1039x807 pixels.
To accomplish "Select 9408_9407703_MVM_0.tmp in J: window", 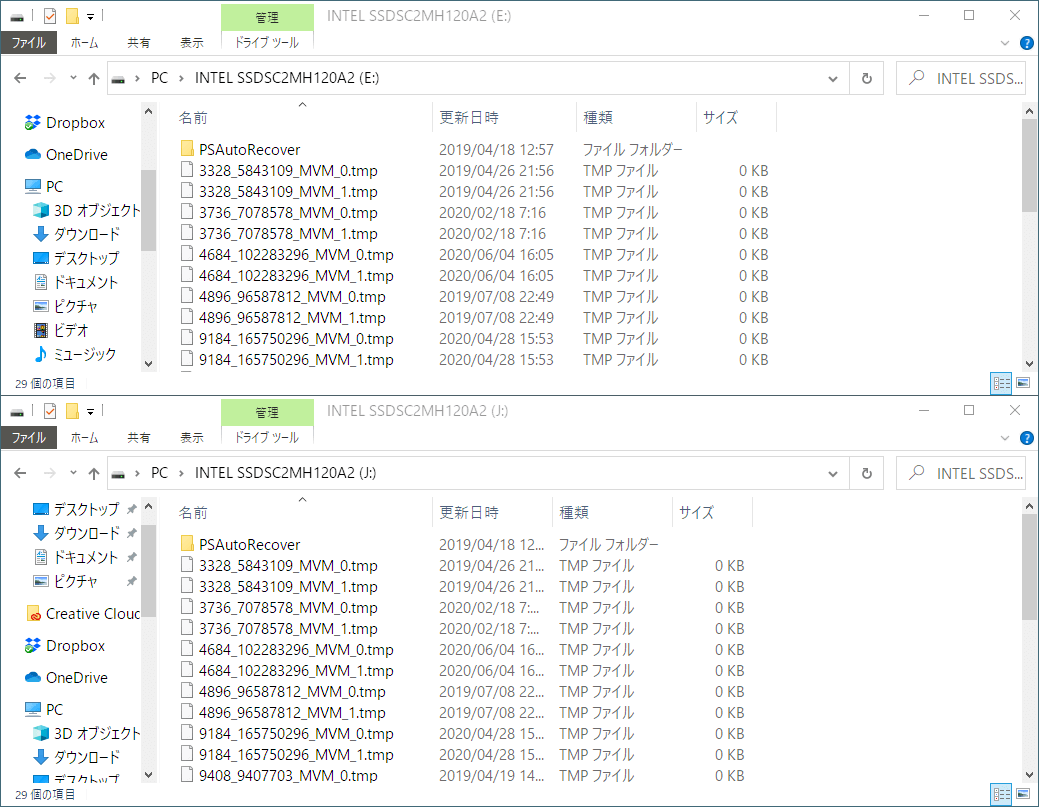I will [279, 776].
